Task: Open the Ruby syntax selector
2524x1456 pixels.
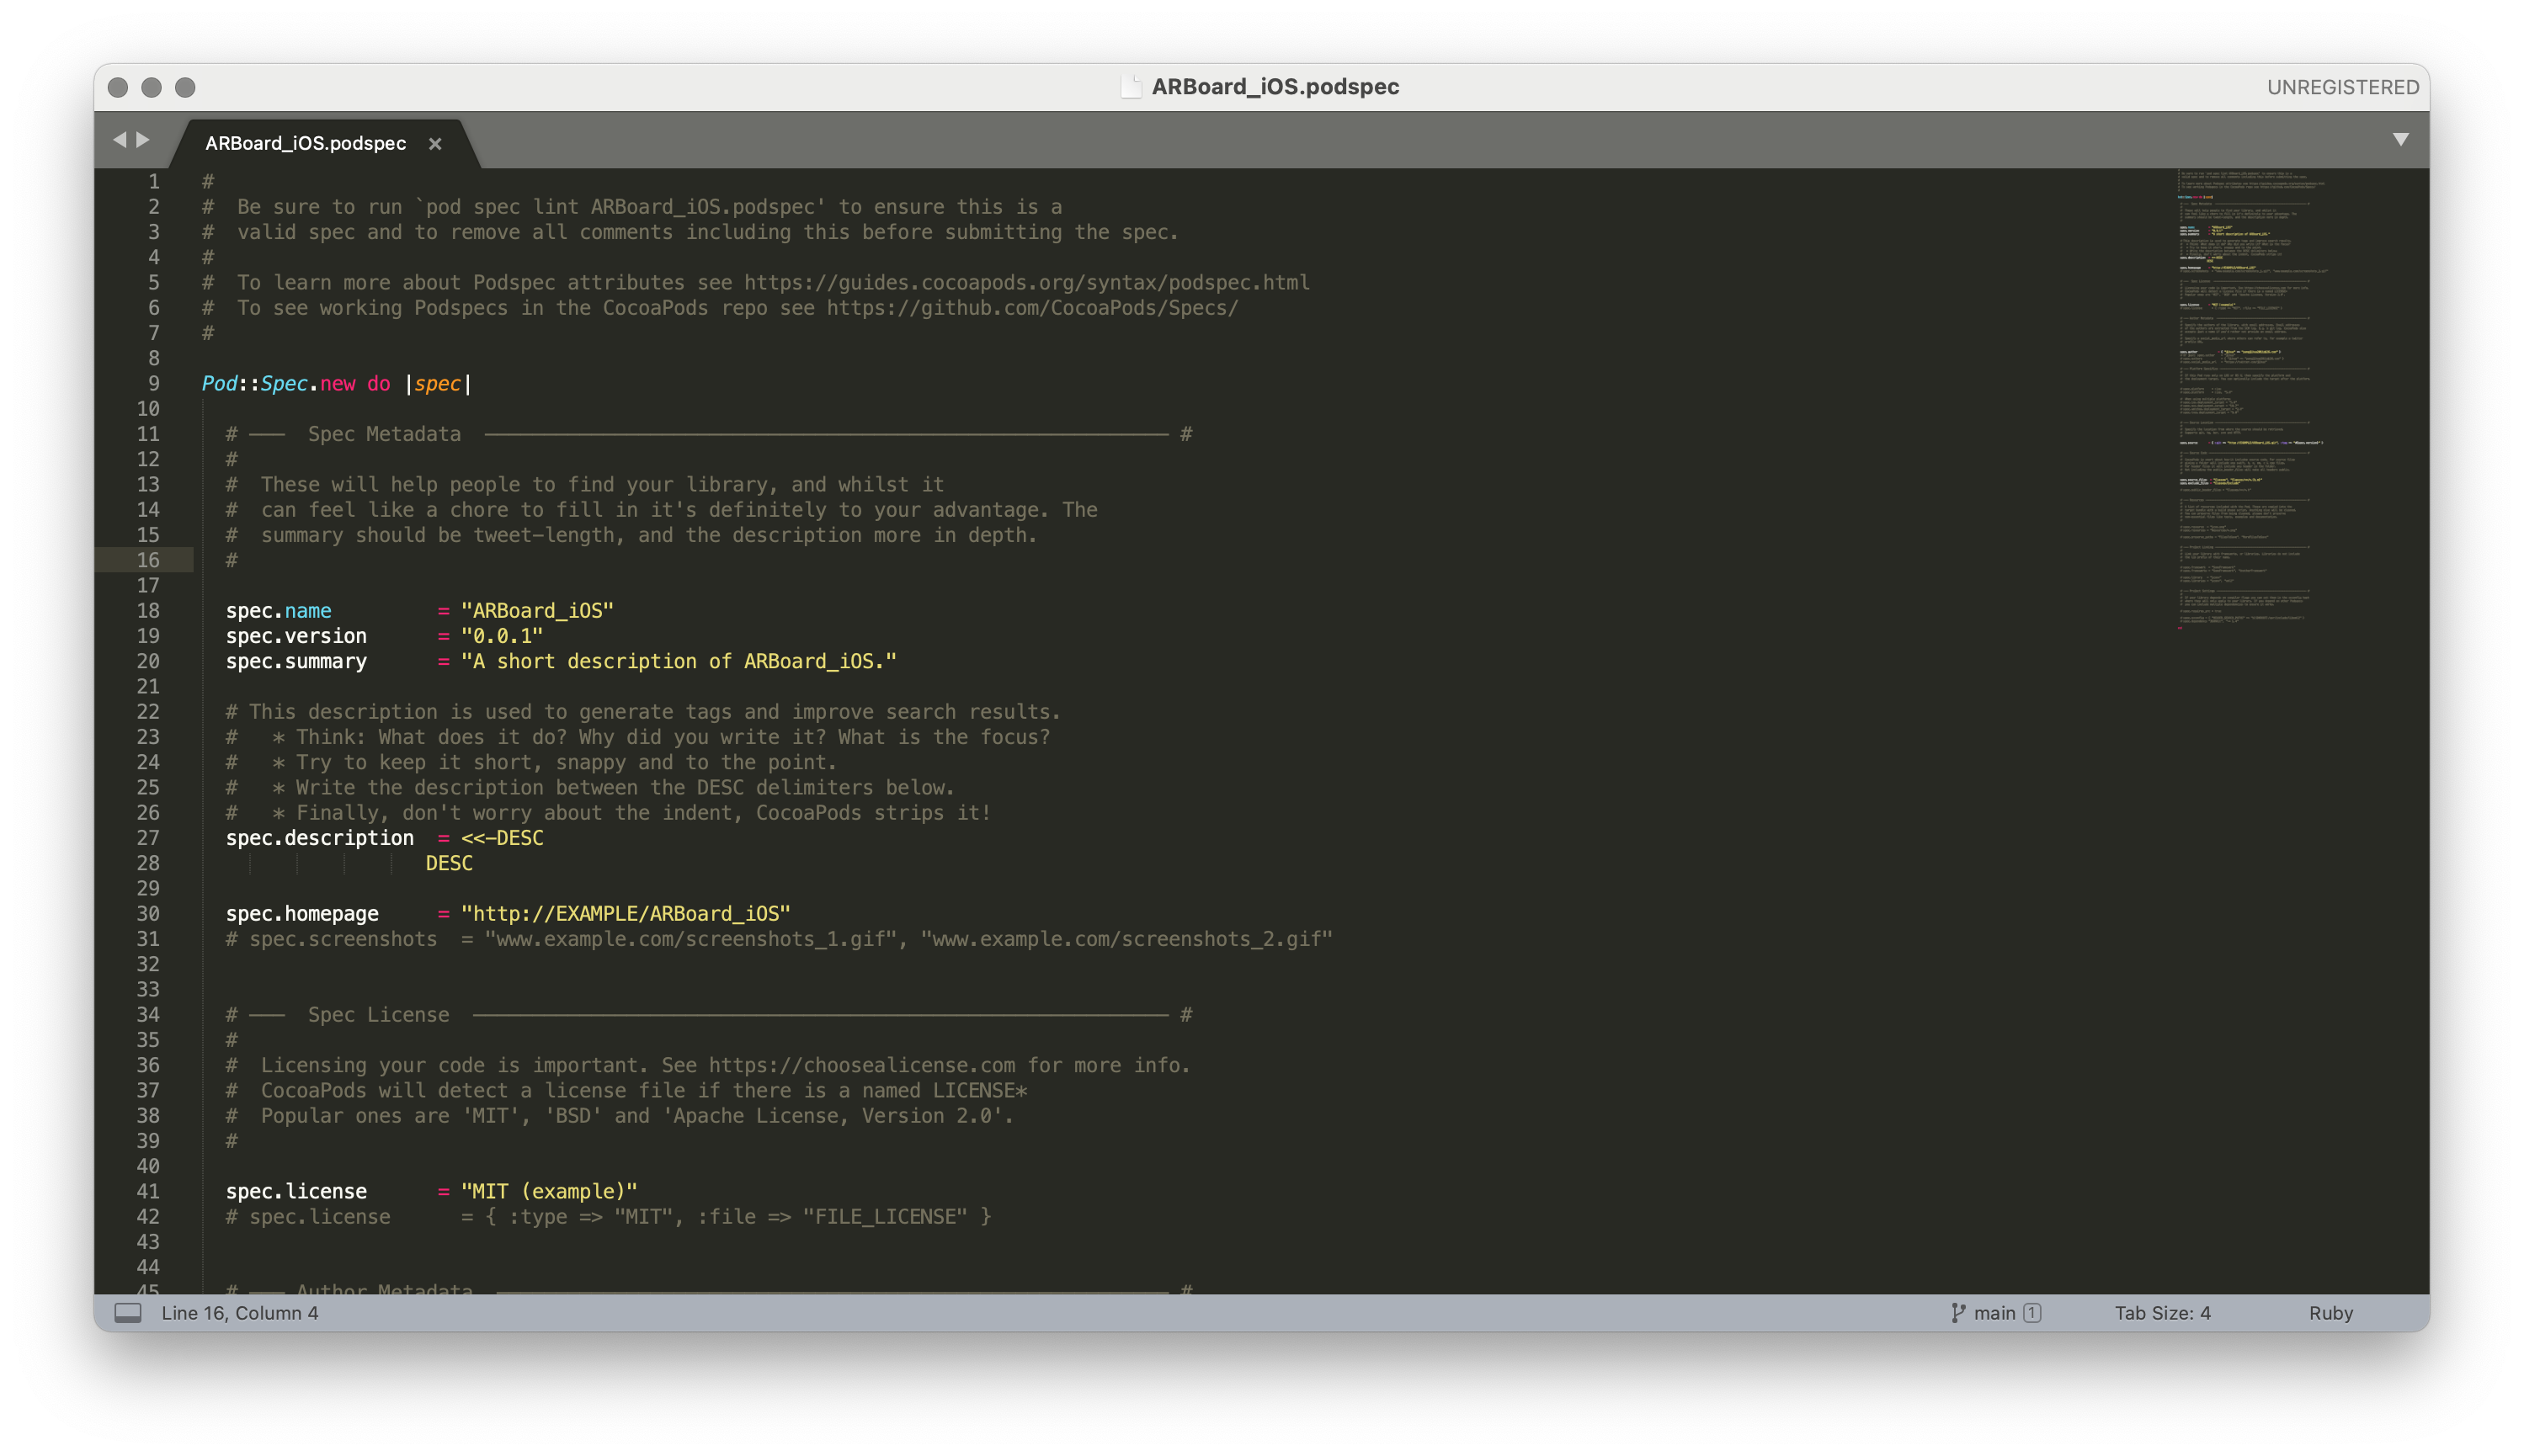Action: click(x=2330, y=1313)
